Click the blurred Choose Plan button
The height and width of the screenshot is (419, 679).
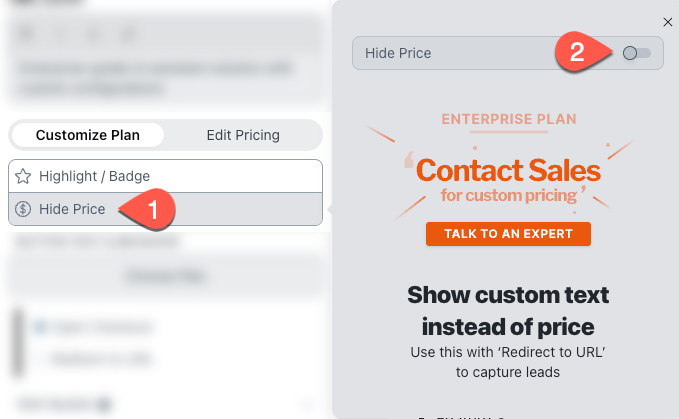pos(165,275)
